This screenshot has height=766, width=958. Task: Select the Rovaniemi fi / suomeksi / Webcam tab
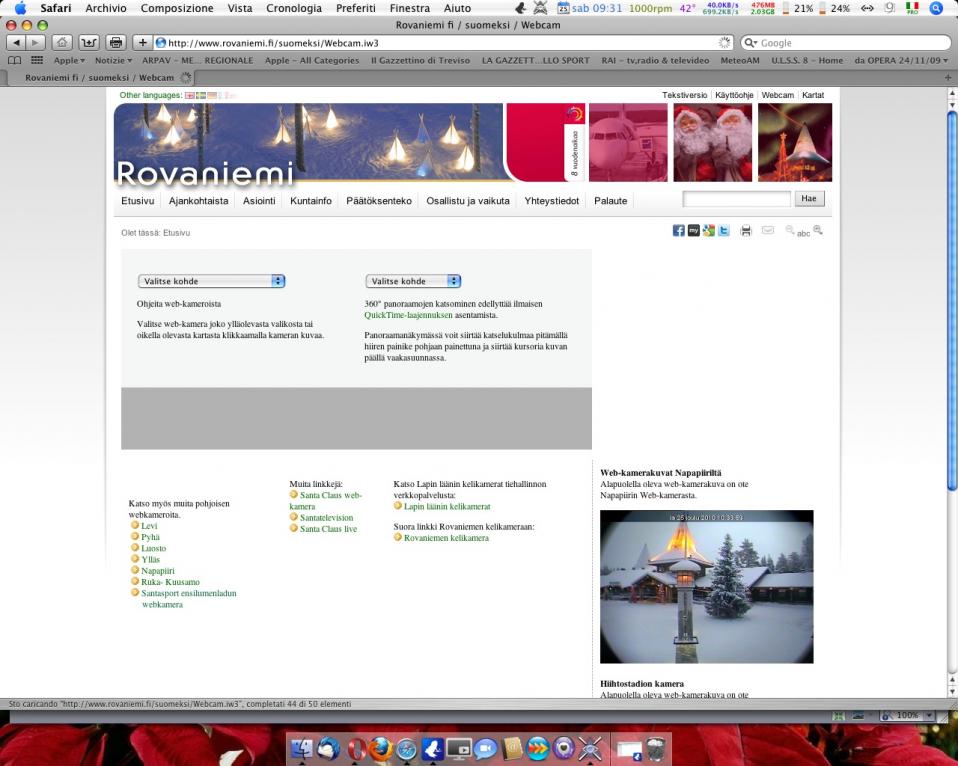coord(100,78)
